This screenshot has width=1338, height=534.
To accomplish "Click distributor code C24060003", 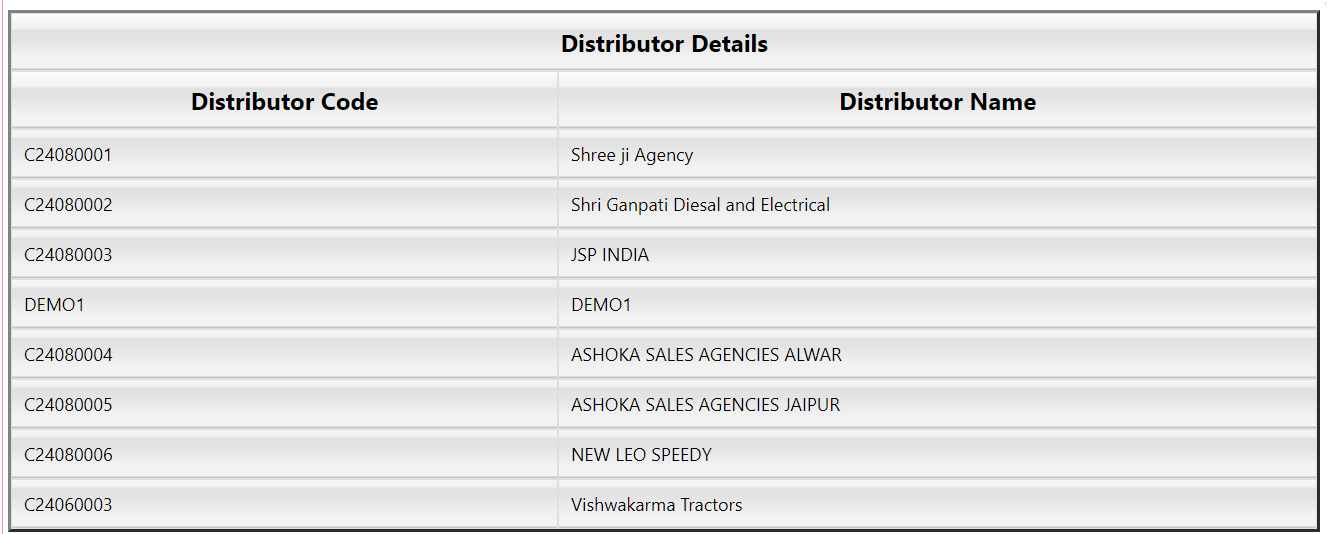I will click(68, 505).
